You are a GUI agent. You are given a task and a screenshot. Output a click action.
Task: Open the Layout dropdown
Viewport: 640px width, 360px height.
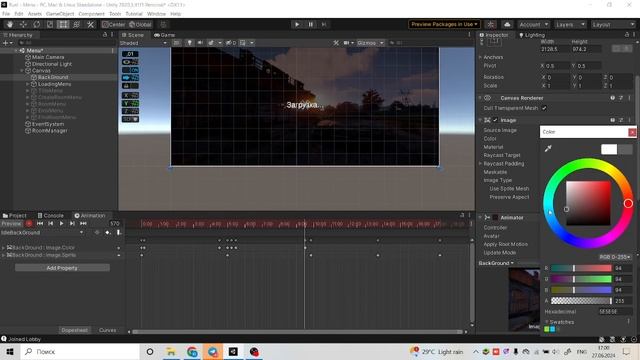click(613, 24)
